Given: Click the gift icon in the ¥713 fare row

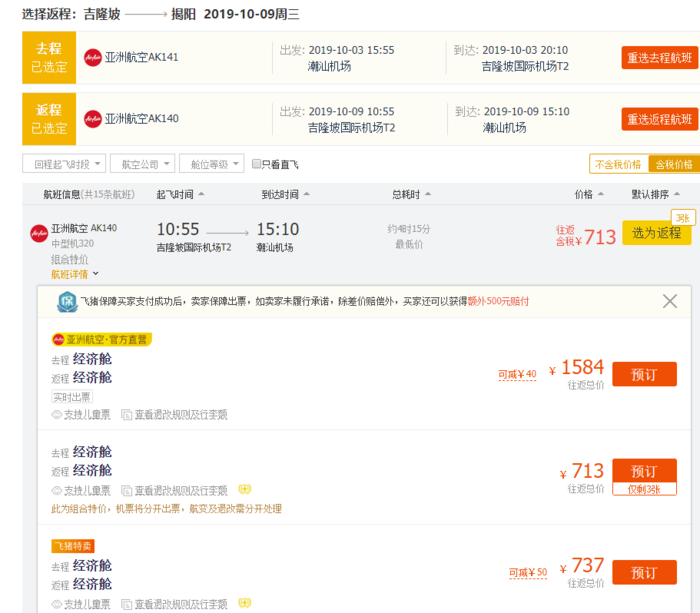Looking at the screenshot, I should (x=245, y=490).
